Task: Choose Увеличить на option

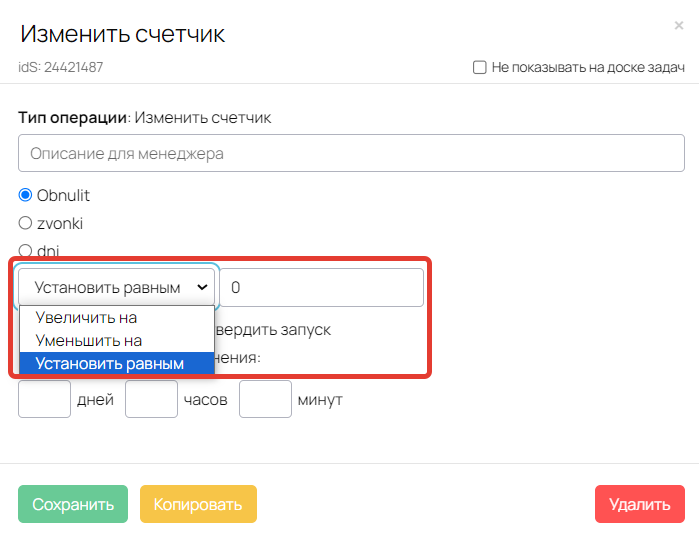Action: pos(117,318)
